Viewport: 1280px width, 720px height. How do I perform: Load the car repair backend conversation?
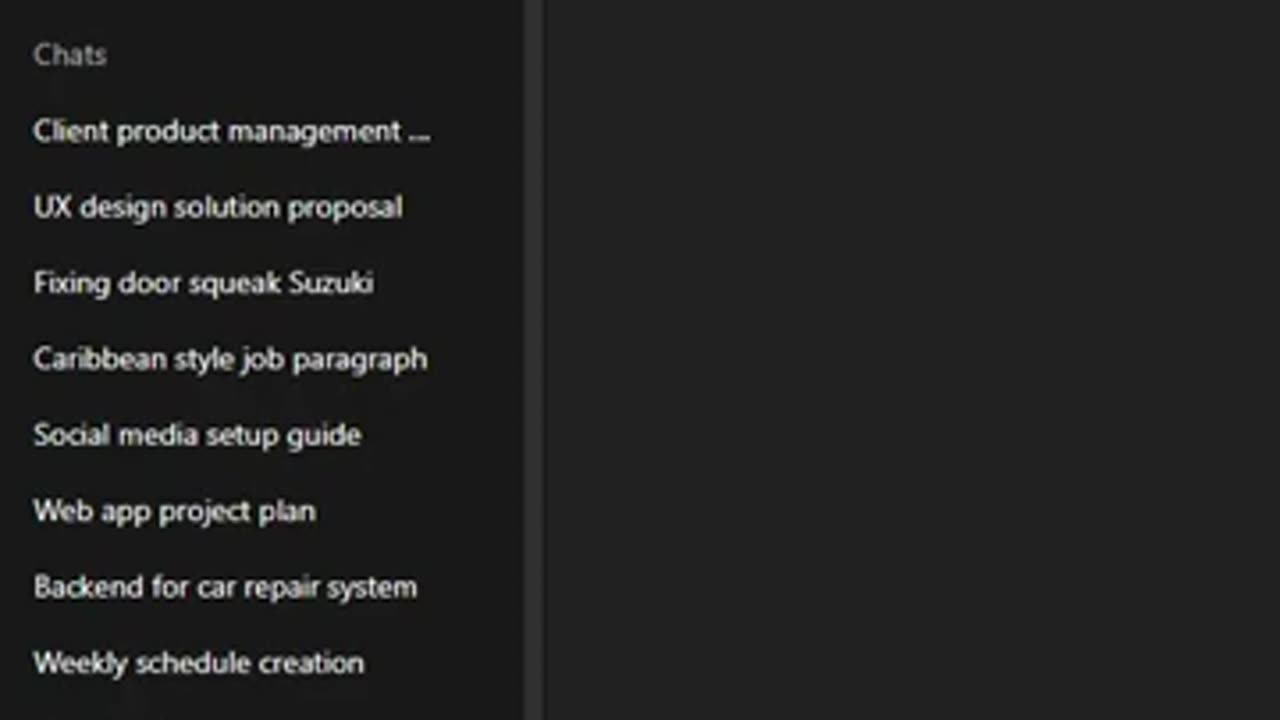225,588
